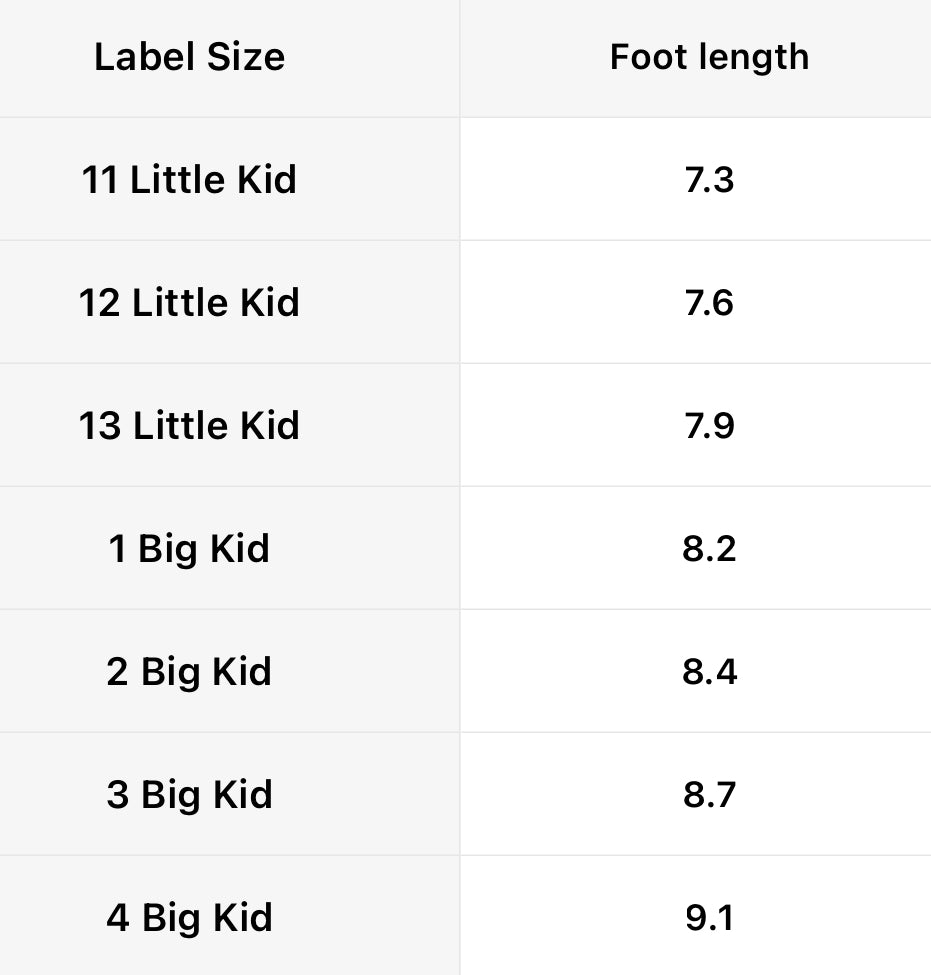Click the number 13 in the size column
931x975 pixels.
click(100, 426)
